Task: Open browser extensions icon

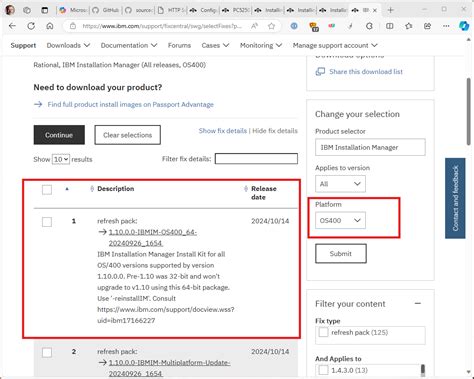Action: point(369,26)
